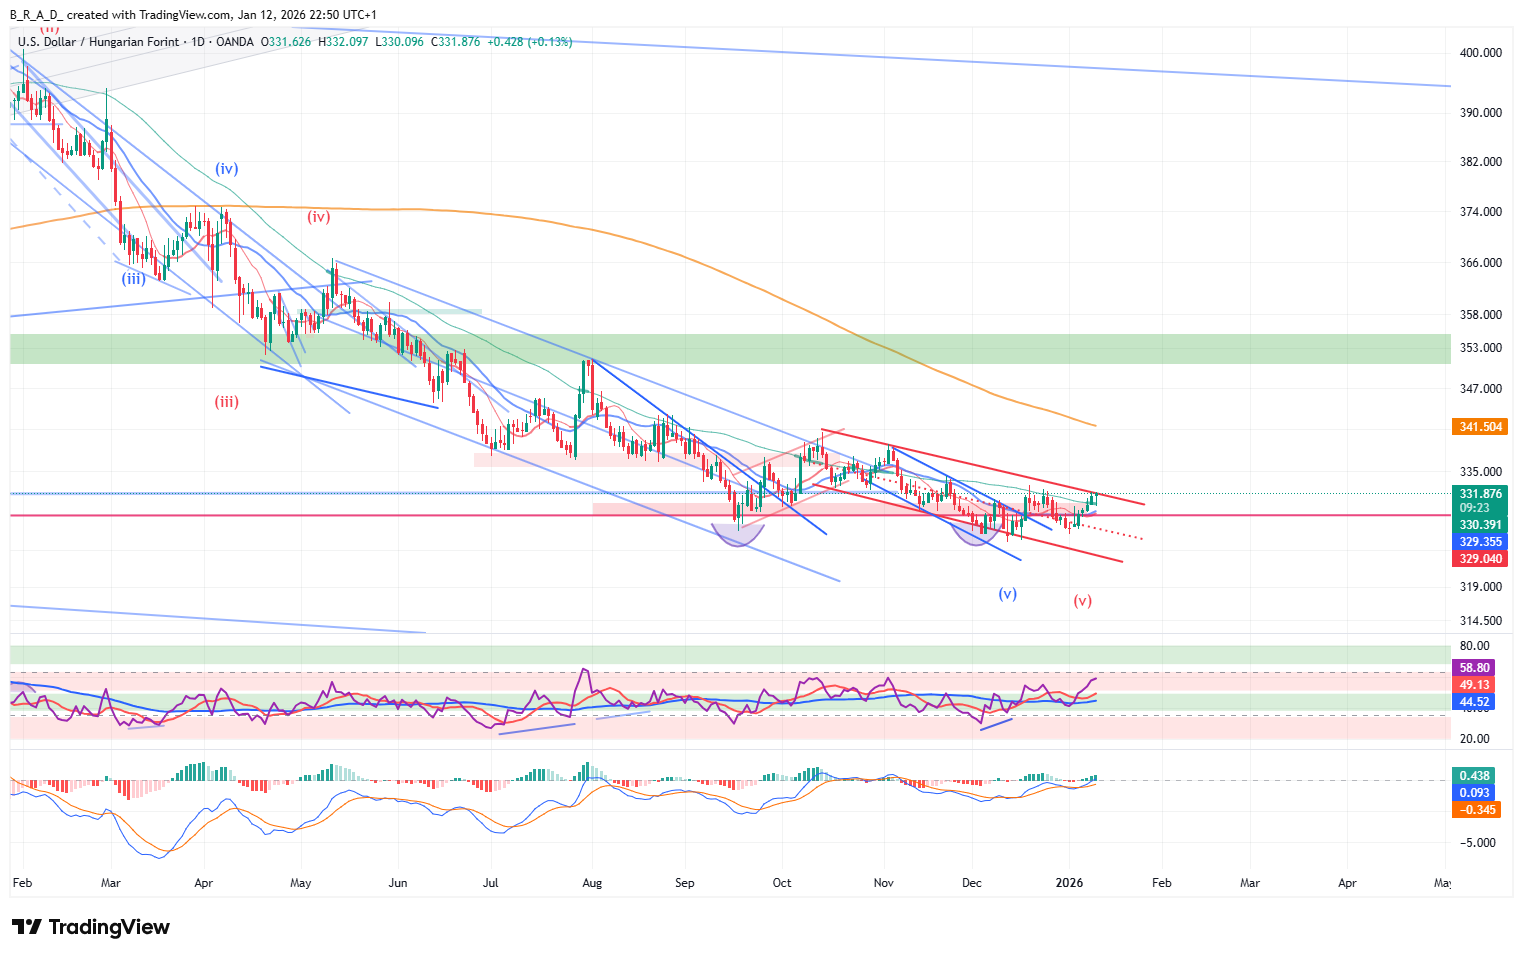Click the Aug label on time axis
This screenshot has width=1523, height=957.
coord(592,883)
